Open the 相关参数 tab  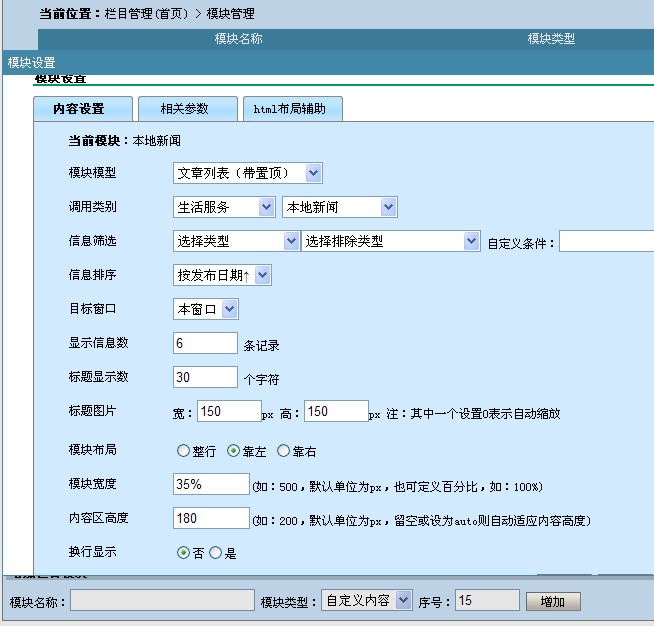(185, 109)
